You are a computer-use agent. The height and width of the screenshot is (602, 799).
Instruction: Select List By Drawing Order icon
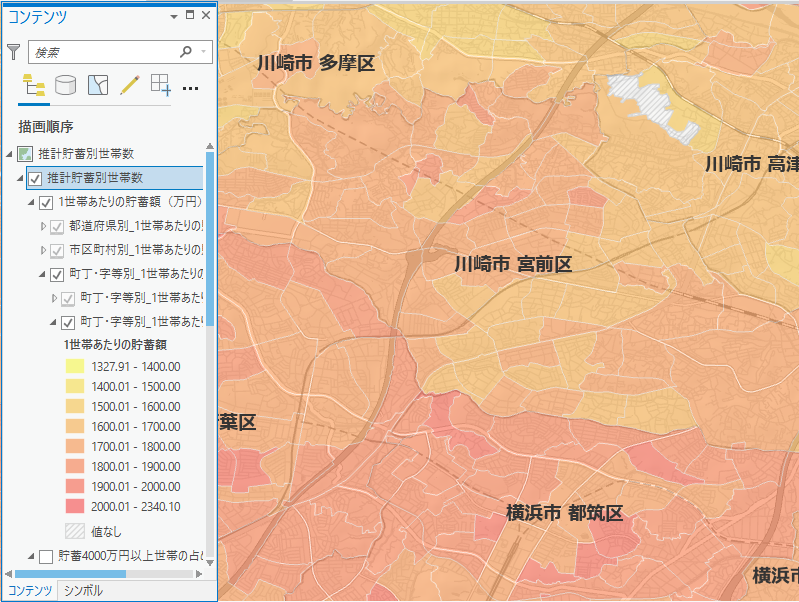point(33,85)
